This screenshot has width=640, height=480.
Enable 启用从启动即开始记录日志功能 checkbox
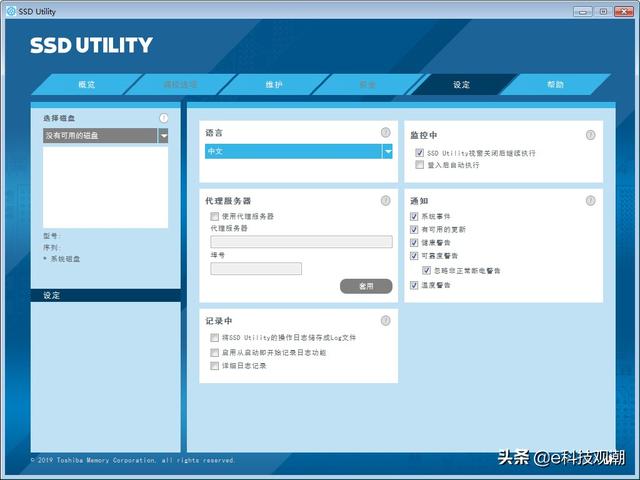point(215,352)
